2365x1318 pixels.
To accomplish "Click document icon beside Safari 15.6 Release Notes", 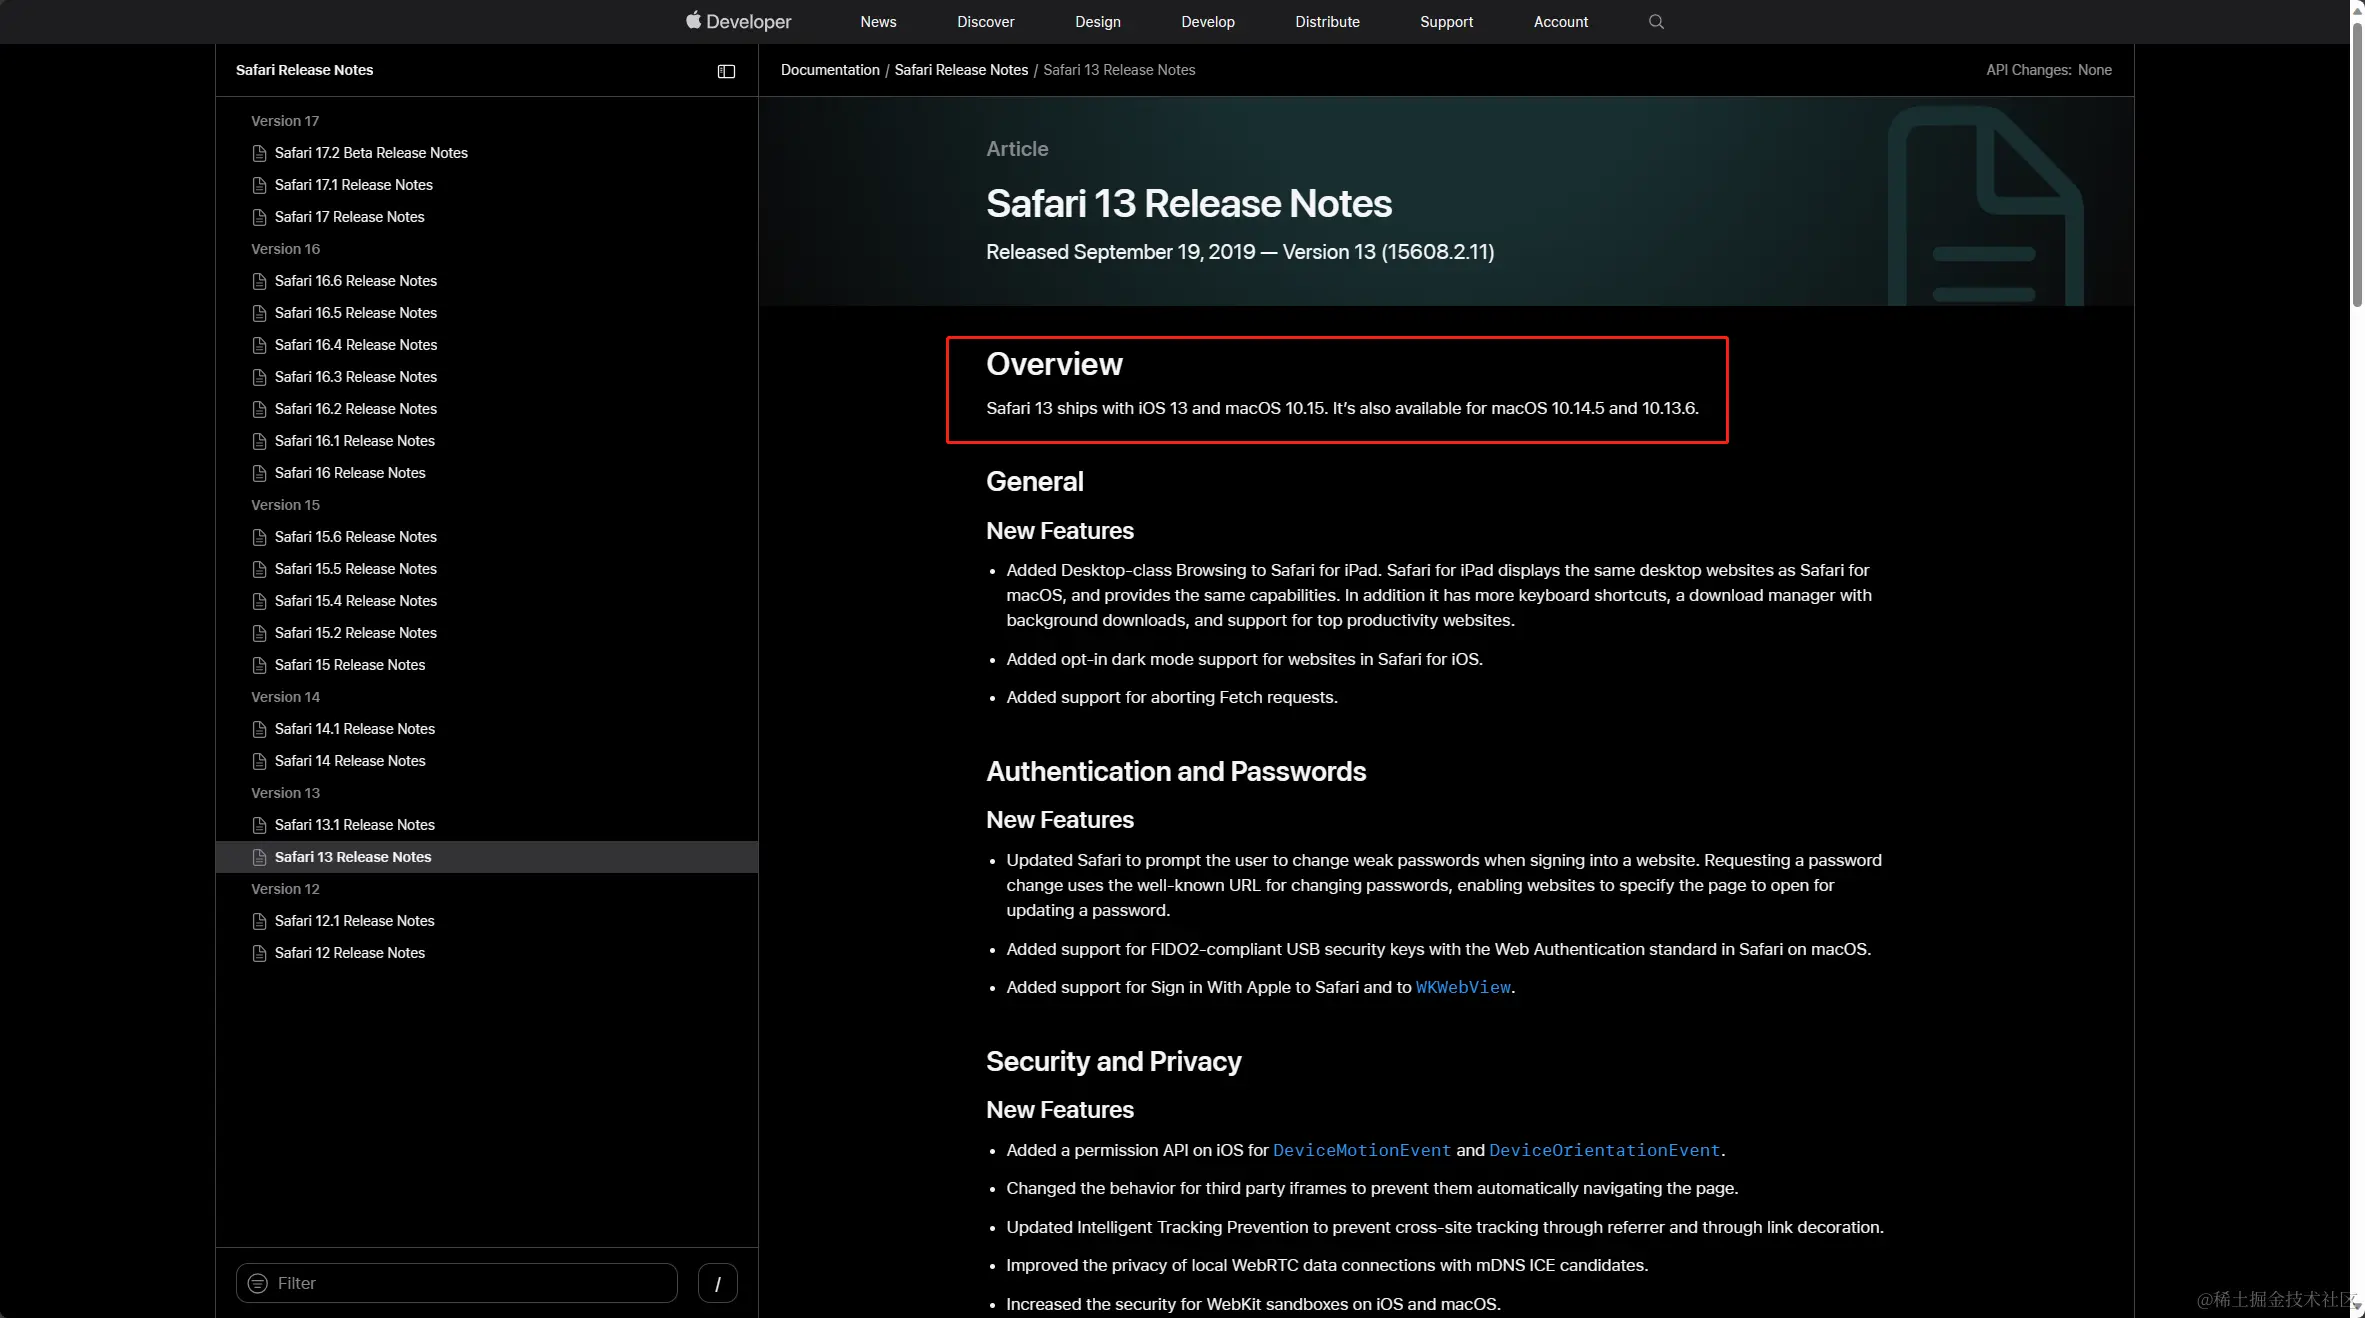I will tap(259, 537).
